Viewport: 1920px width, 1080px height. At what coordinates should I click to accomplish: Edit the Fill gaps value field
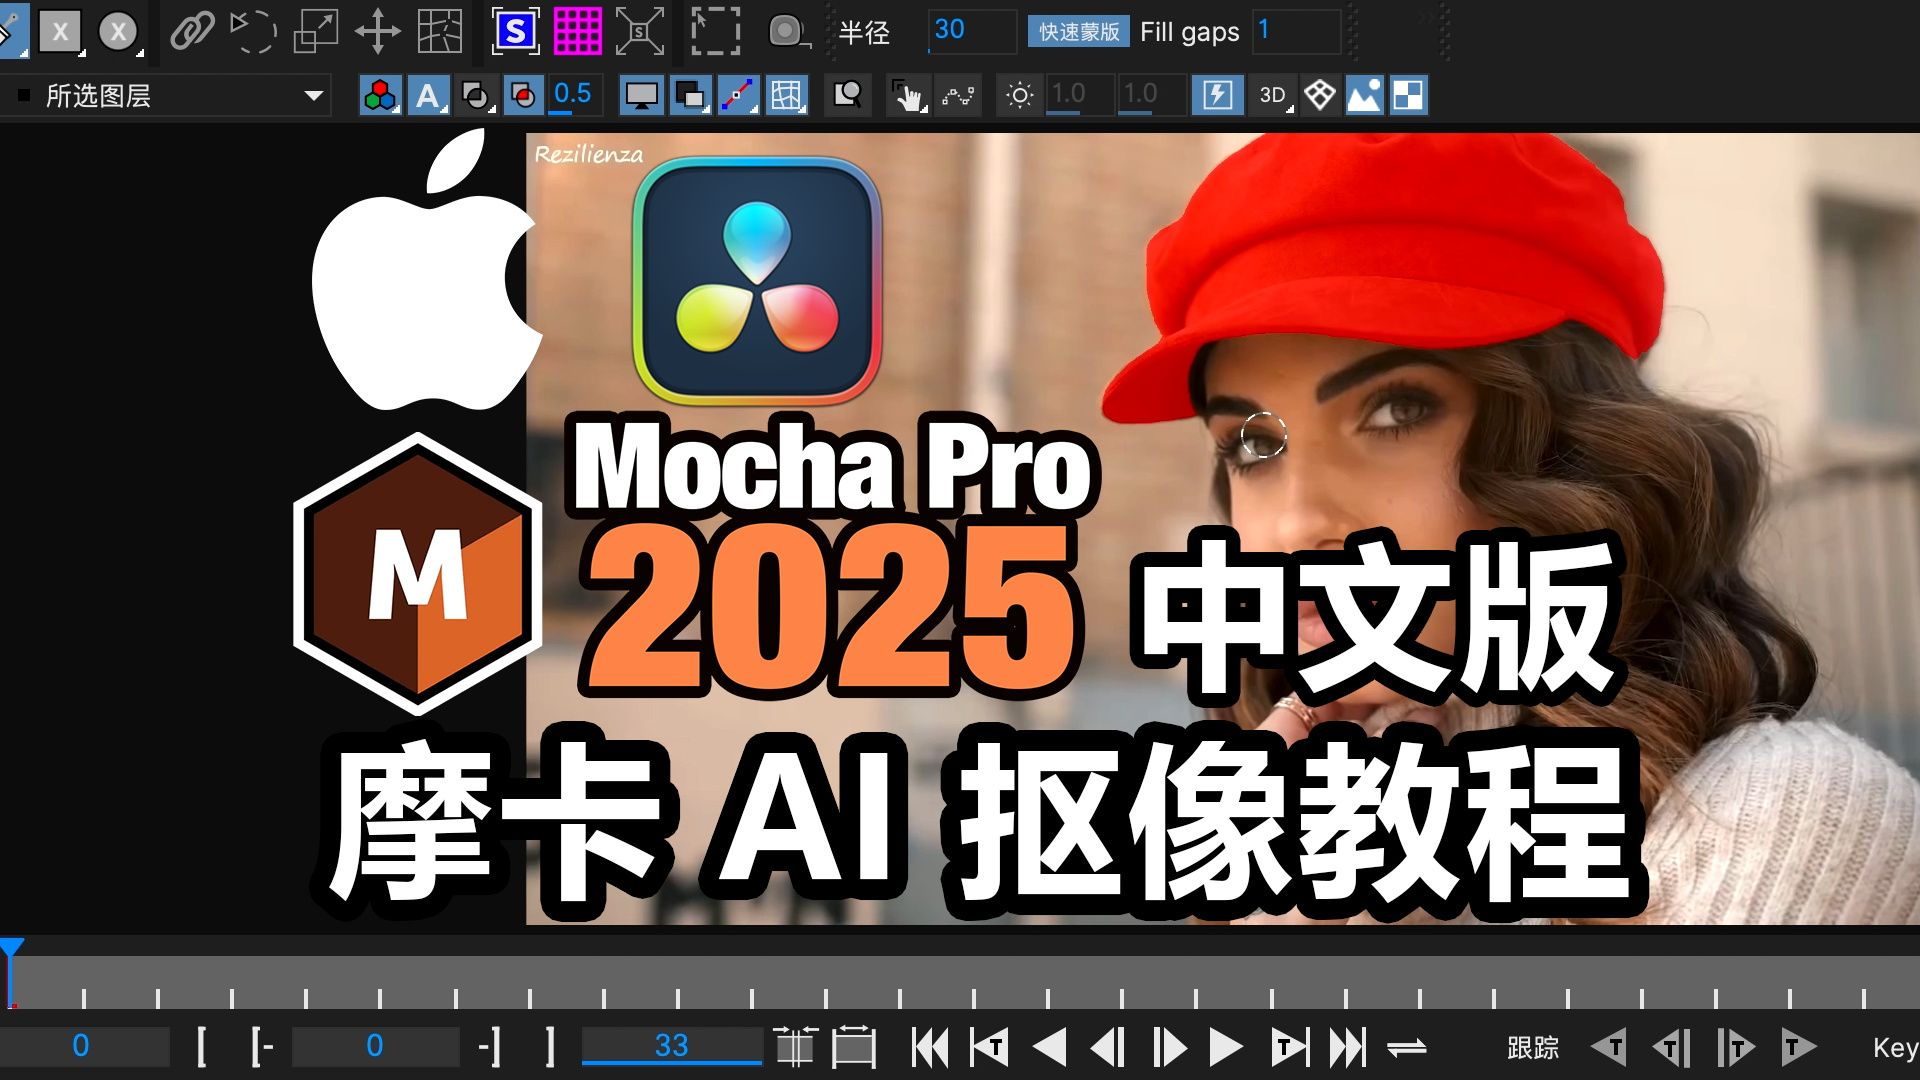pos(1296,32)
